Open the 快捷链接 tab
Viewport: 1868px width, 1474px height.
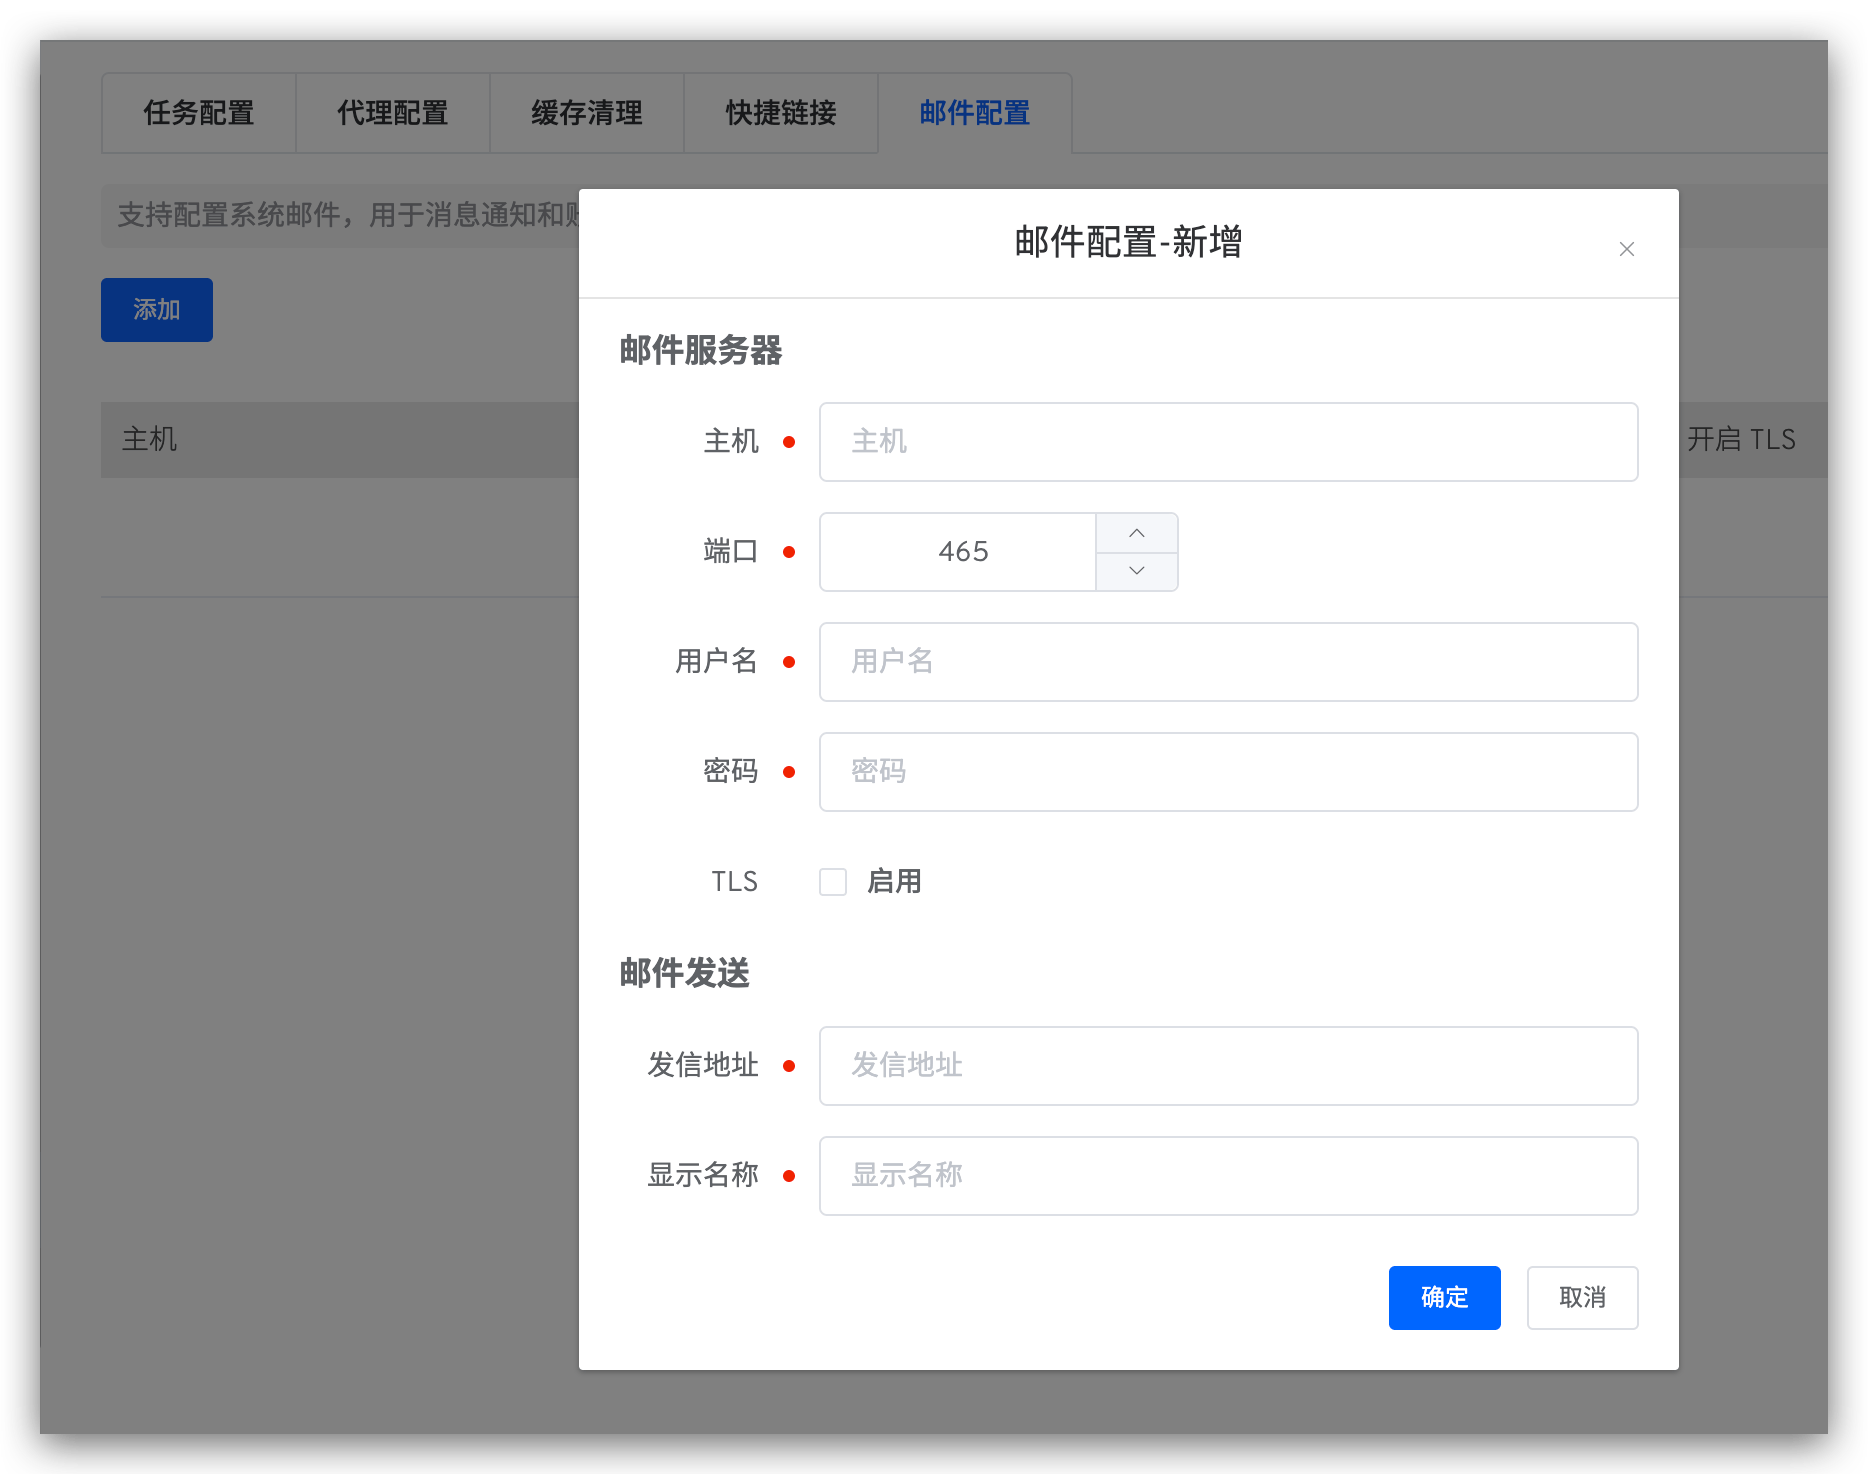(781, 113)
